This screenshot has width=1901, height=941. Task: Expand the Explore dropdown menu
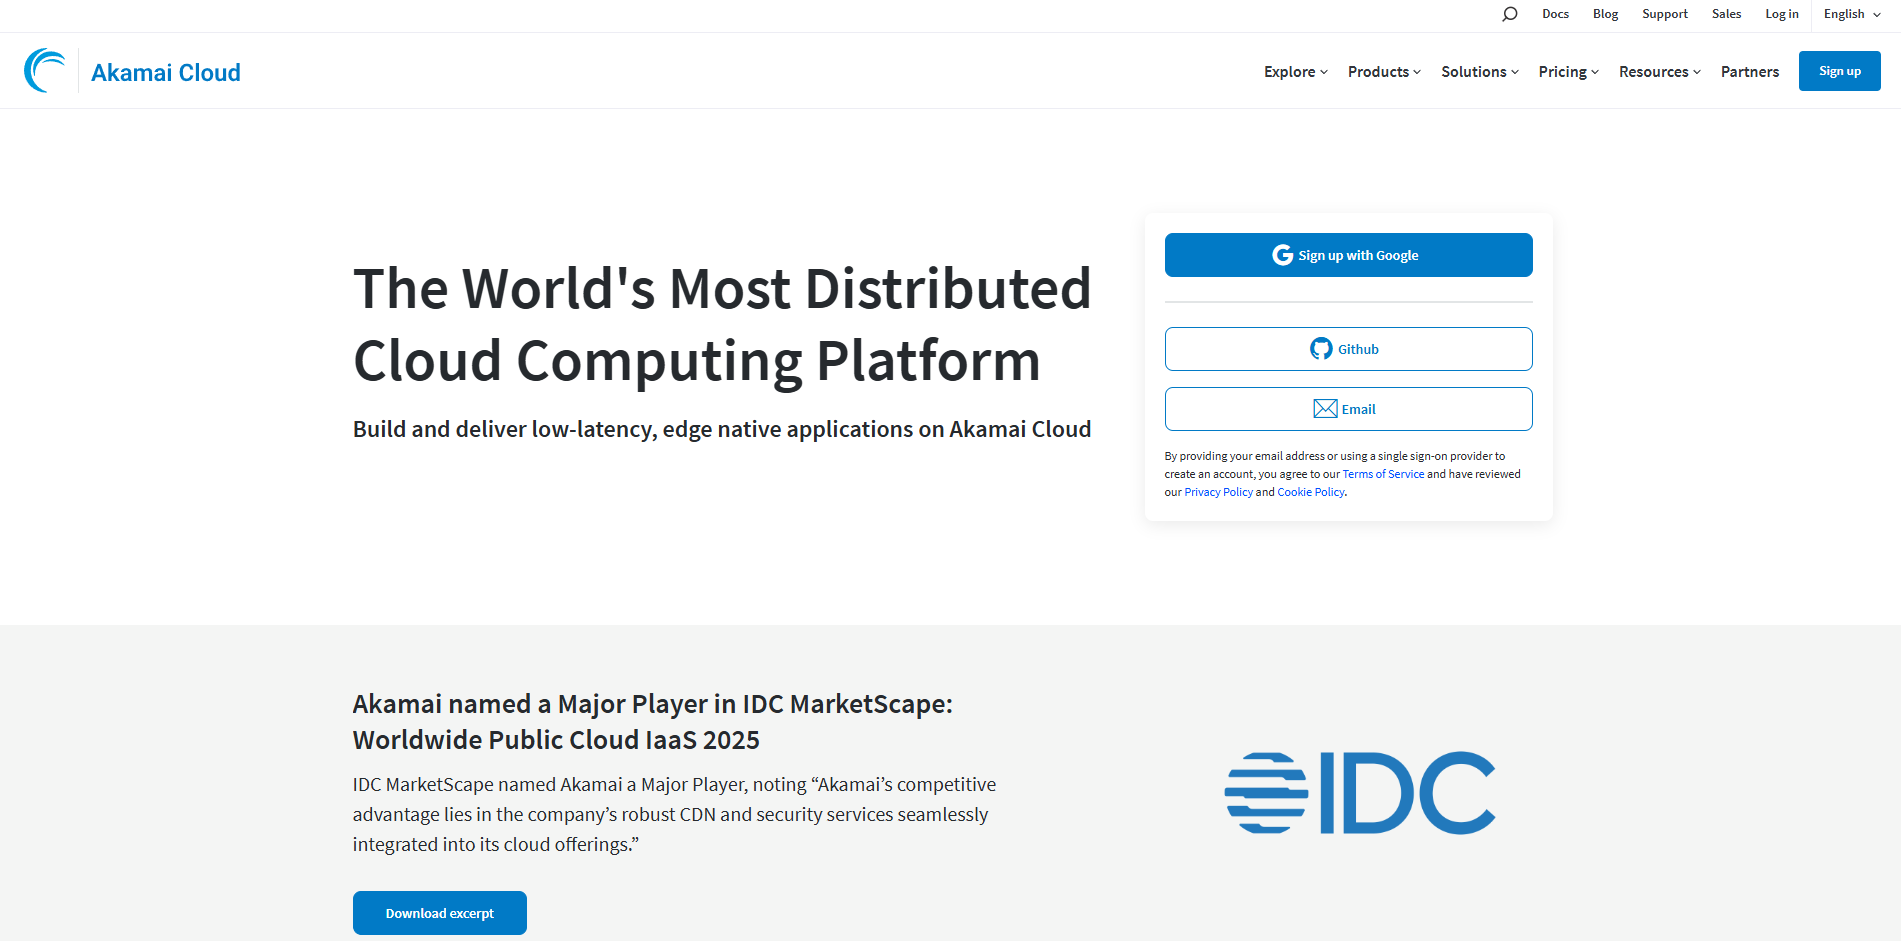(x=1296, y=72)
